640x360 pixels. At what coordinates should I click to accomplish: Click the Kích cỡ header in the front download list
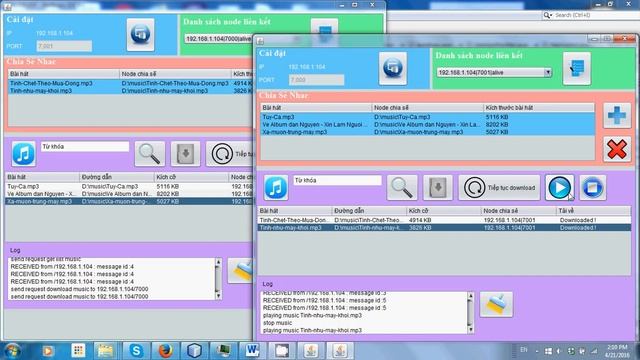pos(444,211)
